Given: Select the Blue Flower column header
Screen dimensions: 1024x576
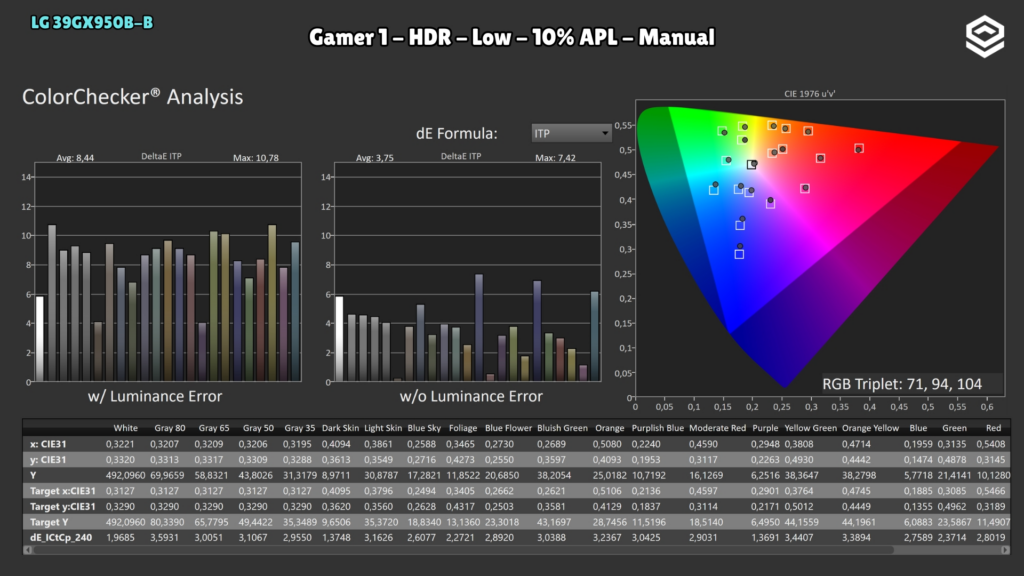Looking at the screenshot, I should click(508, 428).
